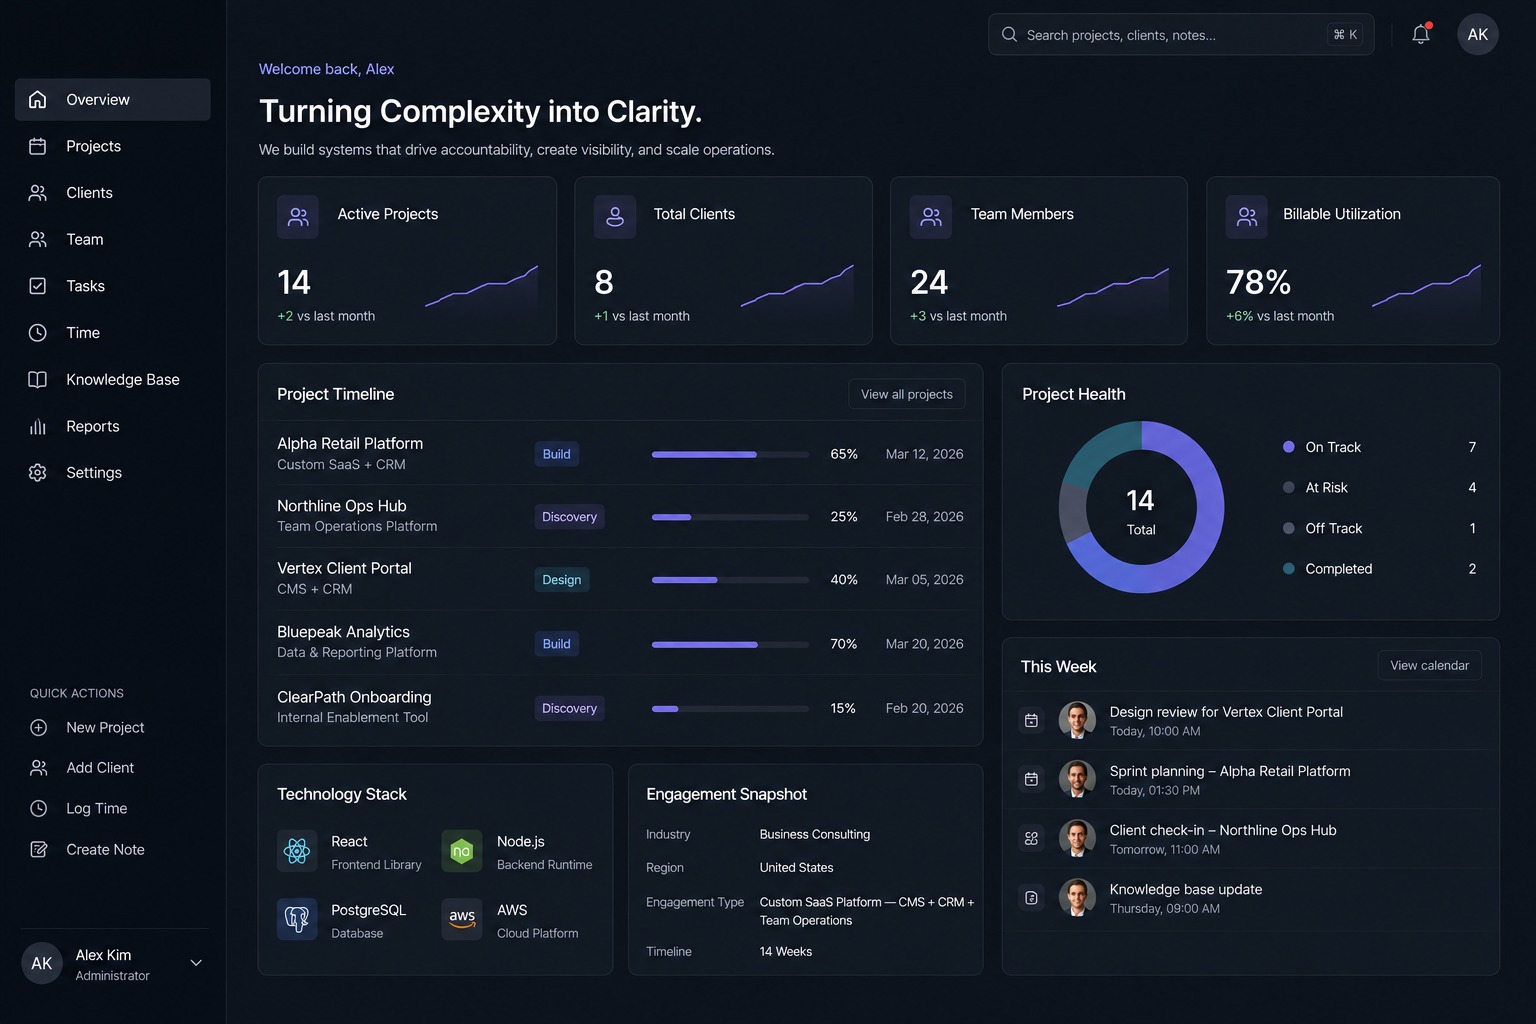Click "+6%" change under Billable Utilization

pos(1240,316)
